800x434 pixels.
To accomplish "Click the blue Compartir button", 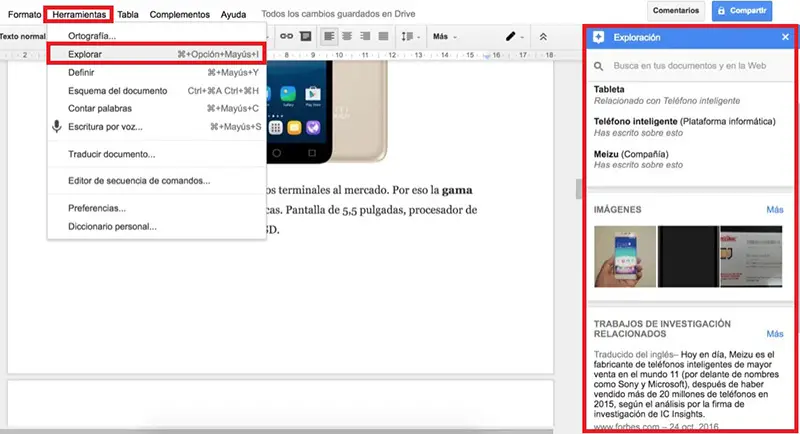I will click(x=742, y=11).
